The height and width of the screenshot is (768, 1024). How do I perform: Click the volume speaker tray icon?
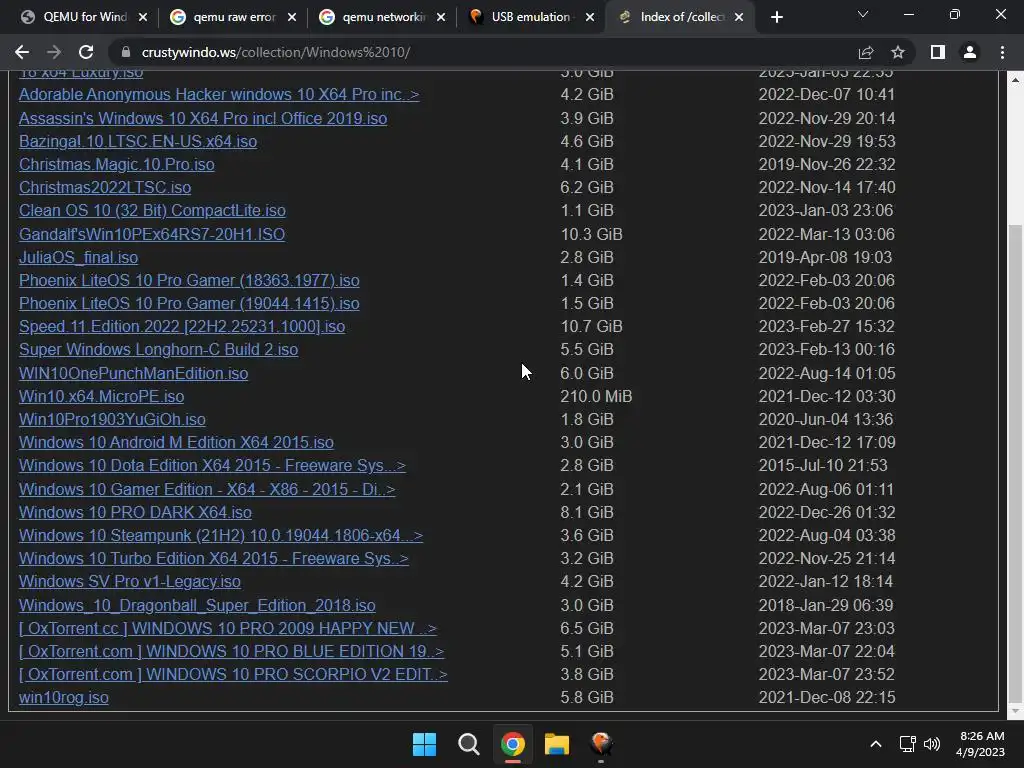coord(932,744)
